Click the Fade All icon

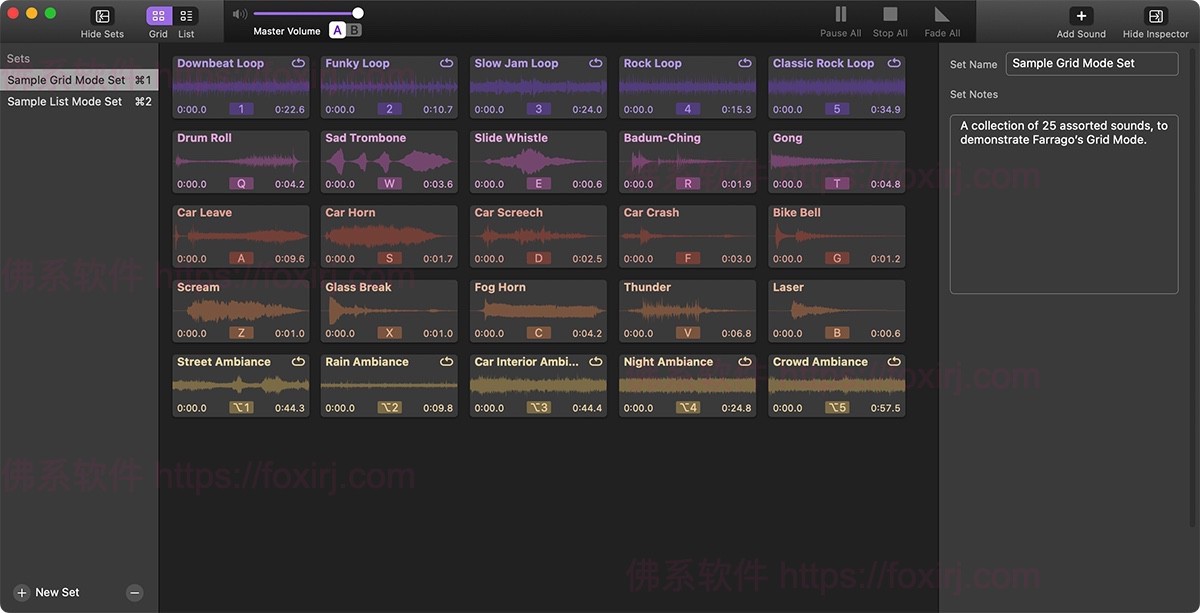click(940, 16)
